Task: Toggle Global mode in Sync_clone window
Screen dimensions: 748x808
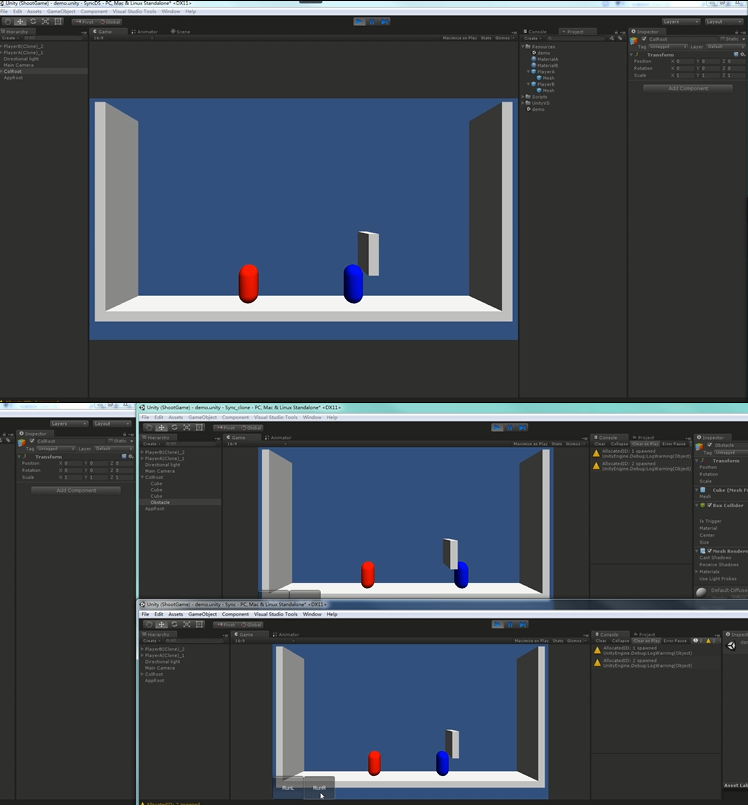Action: [x=251, y=428]
